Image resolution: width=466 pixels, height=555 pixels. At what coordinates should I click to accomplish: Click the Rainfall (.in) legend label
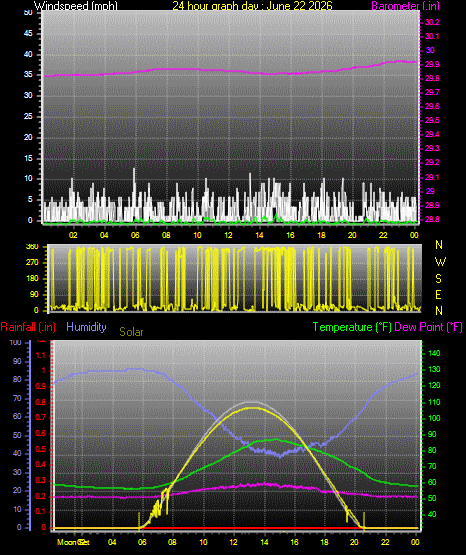point(28,327)
